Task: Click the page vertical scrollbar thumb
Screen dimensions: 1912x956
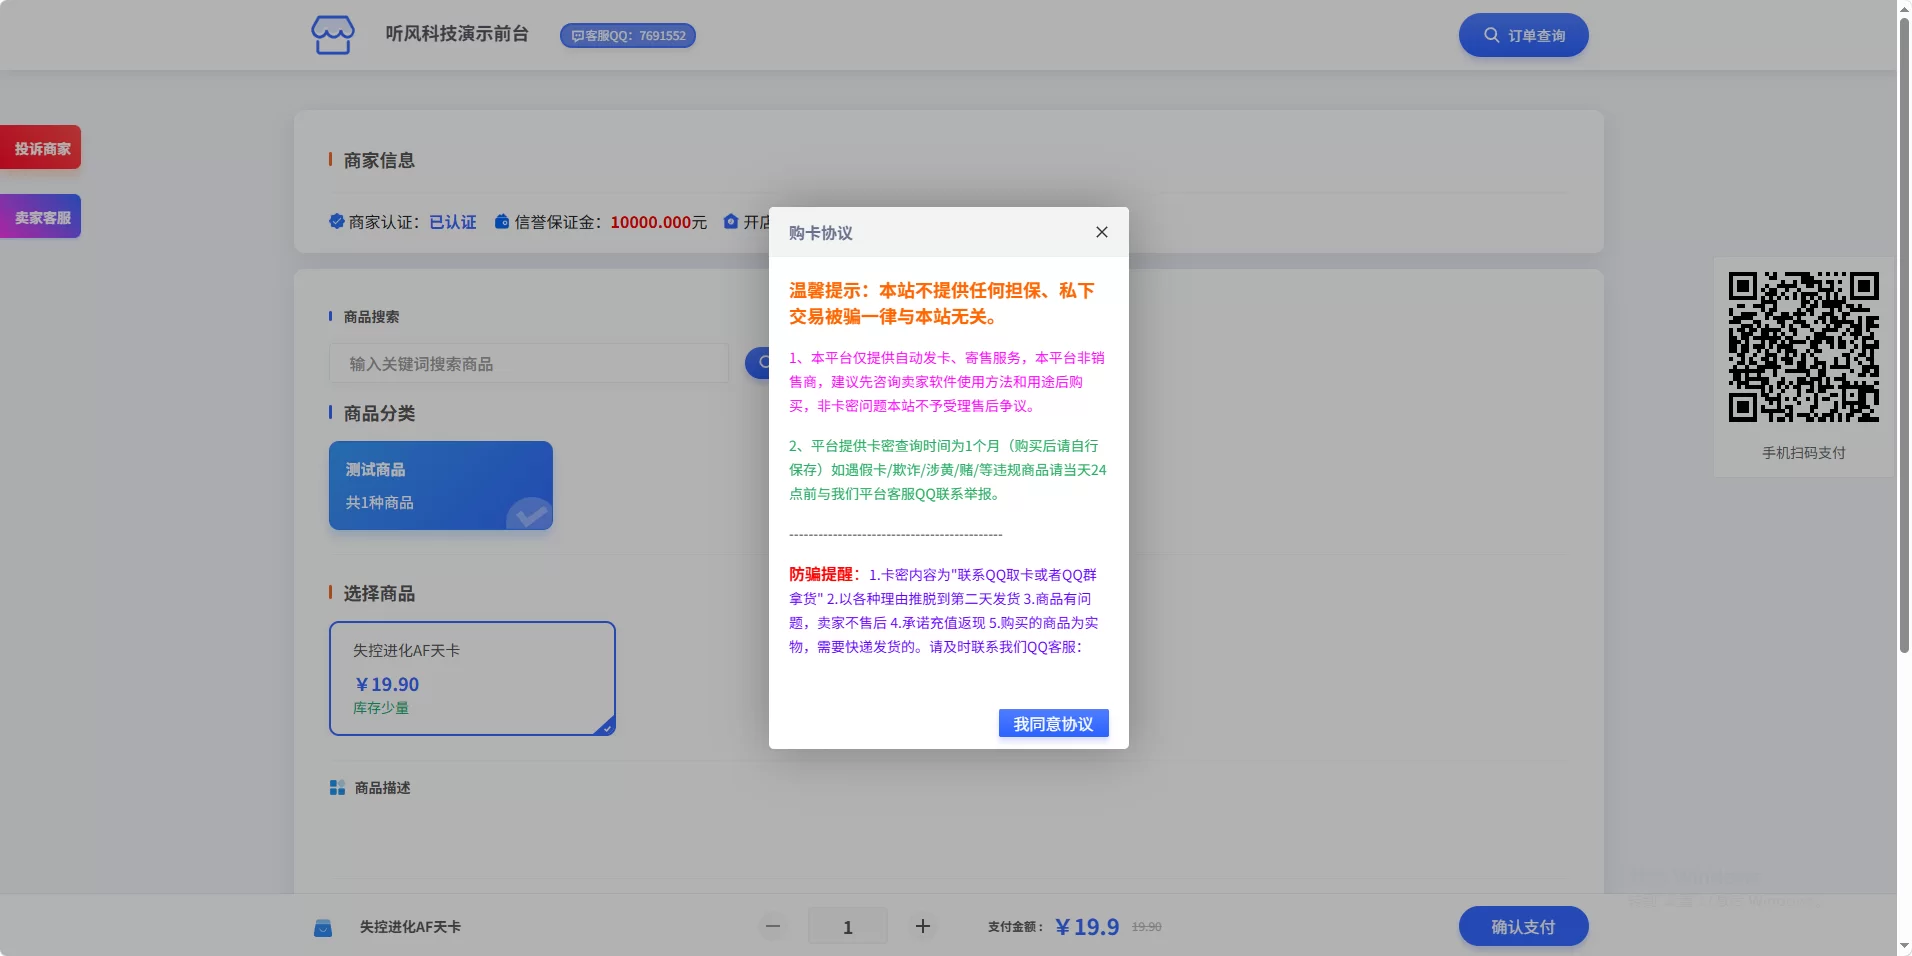Action: pyautogui.click(x=1904, y=335)
